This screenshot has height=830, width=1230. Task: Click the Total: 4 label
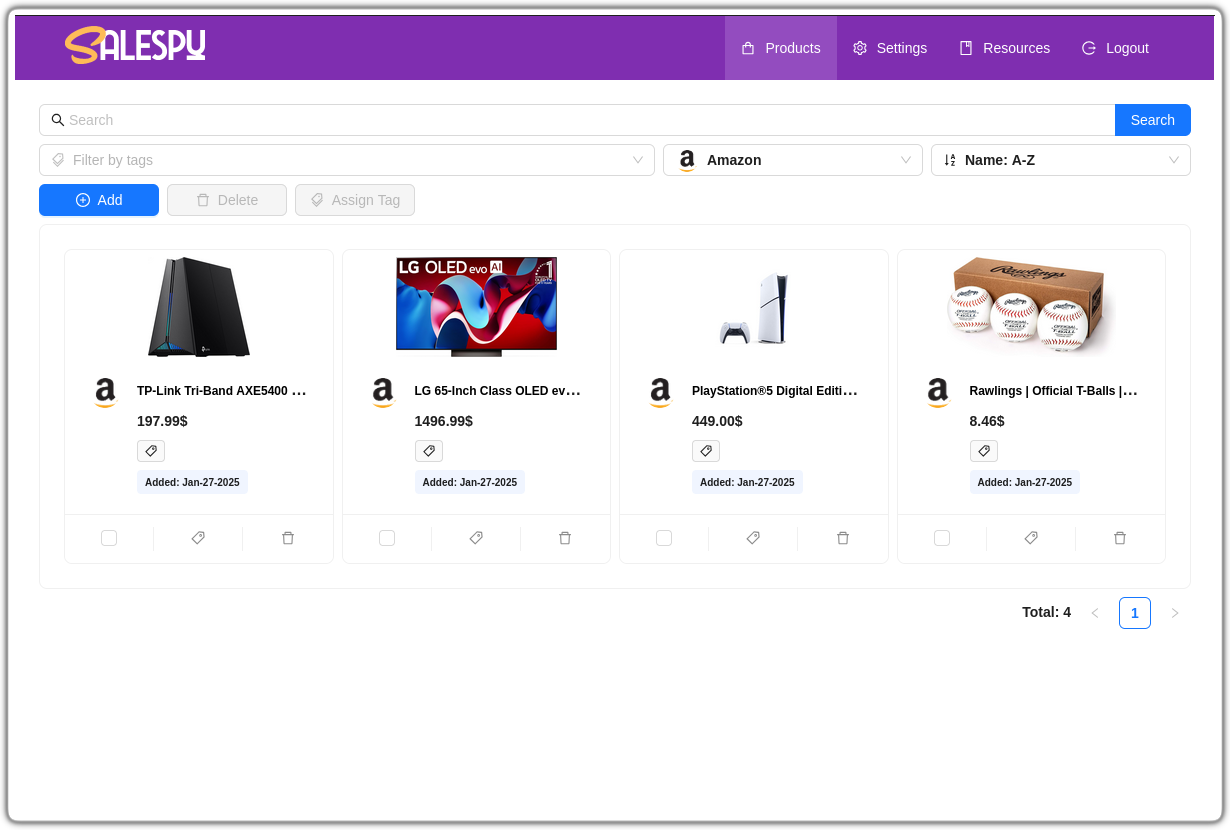[1046, 612]
